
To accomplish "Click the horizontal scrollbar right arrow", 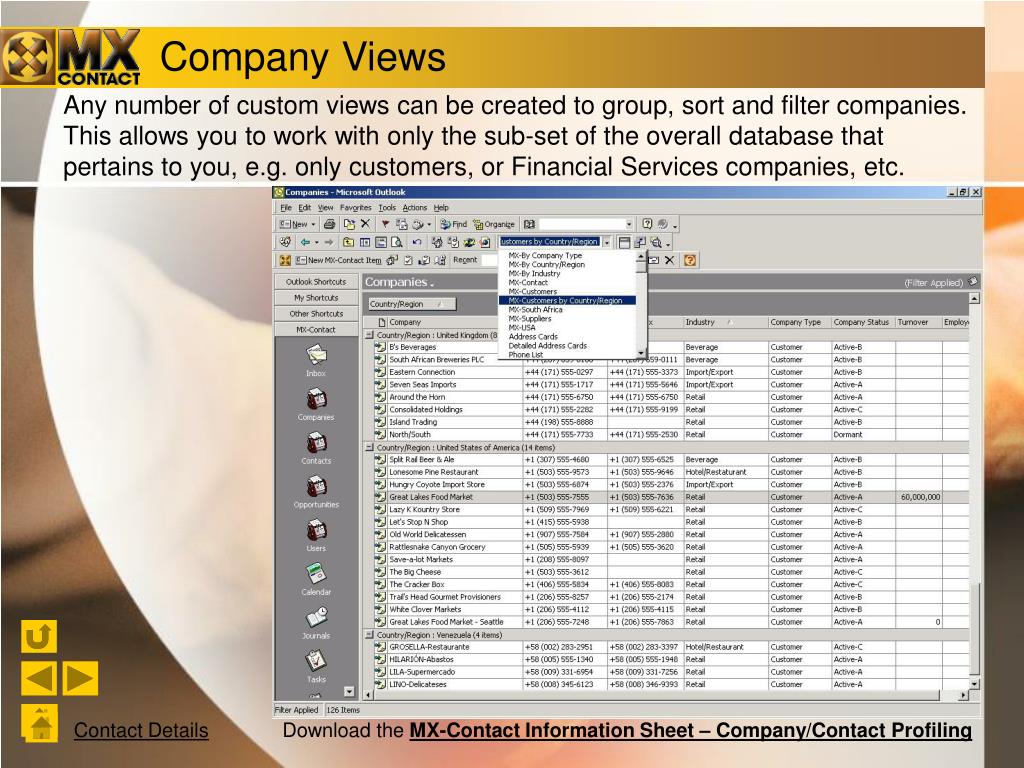I will pos(963,696).
